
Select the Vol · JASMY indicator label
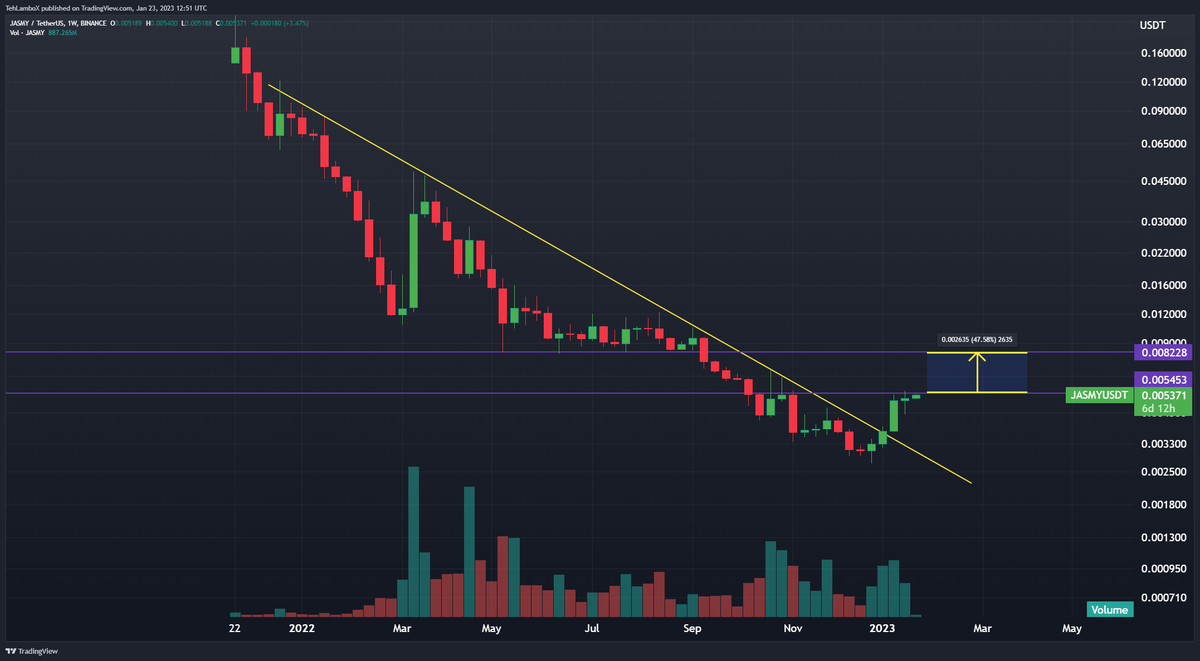27,33
